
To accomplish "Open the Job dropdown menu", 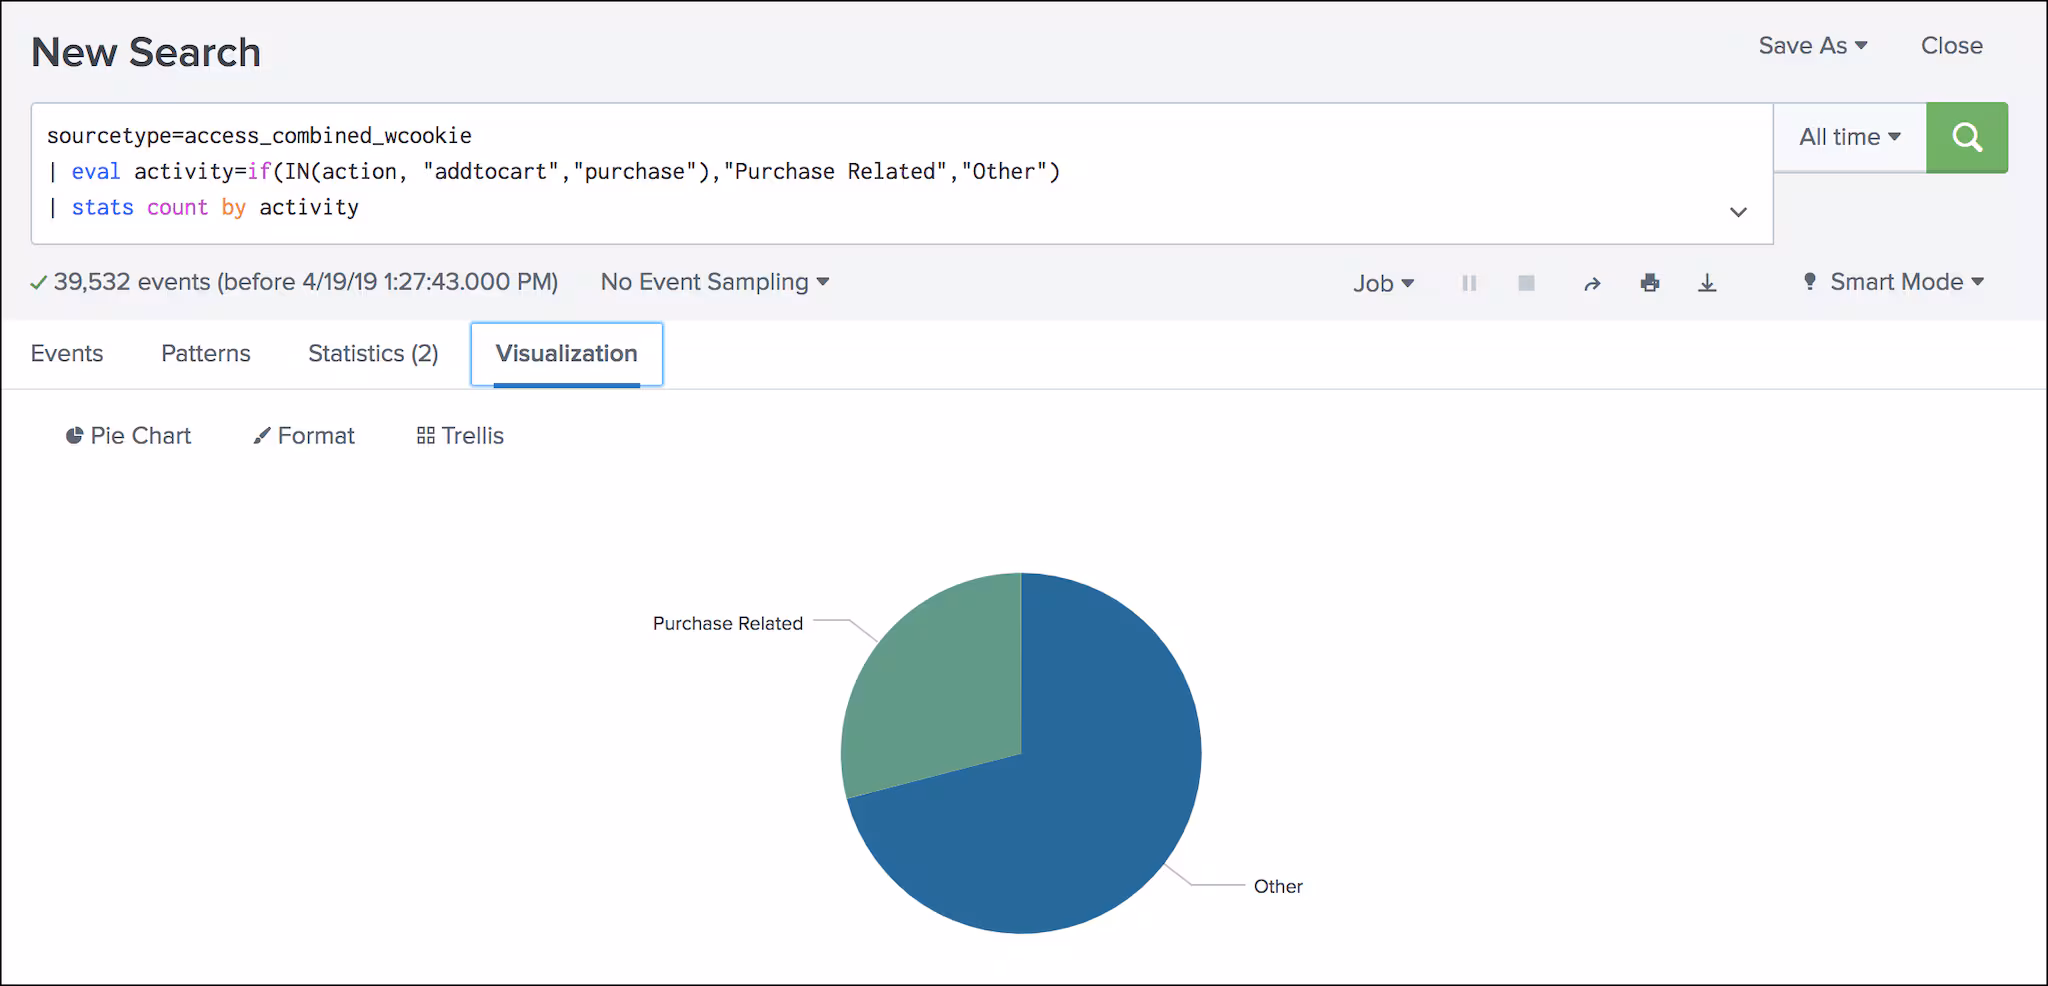I will click(x=1383, y=283).
